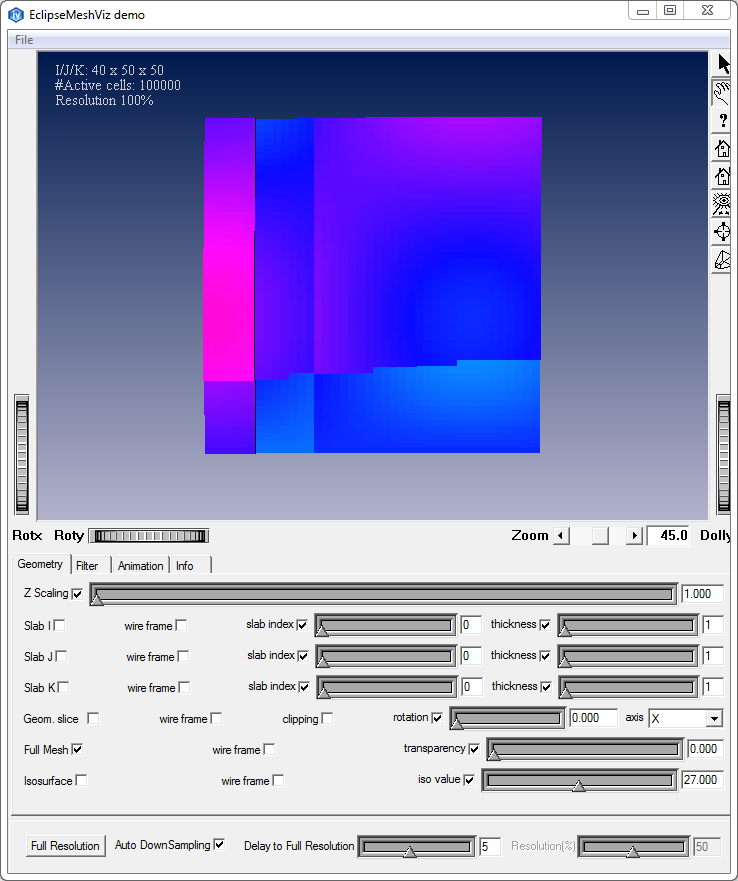Enable the Isosurface checkbox

pos(81,781)
